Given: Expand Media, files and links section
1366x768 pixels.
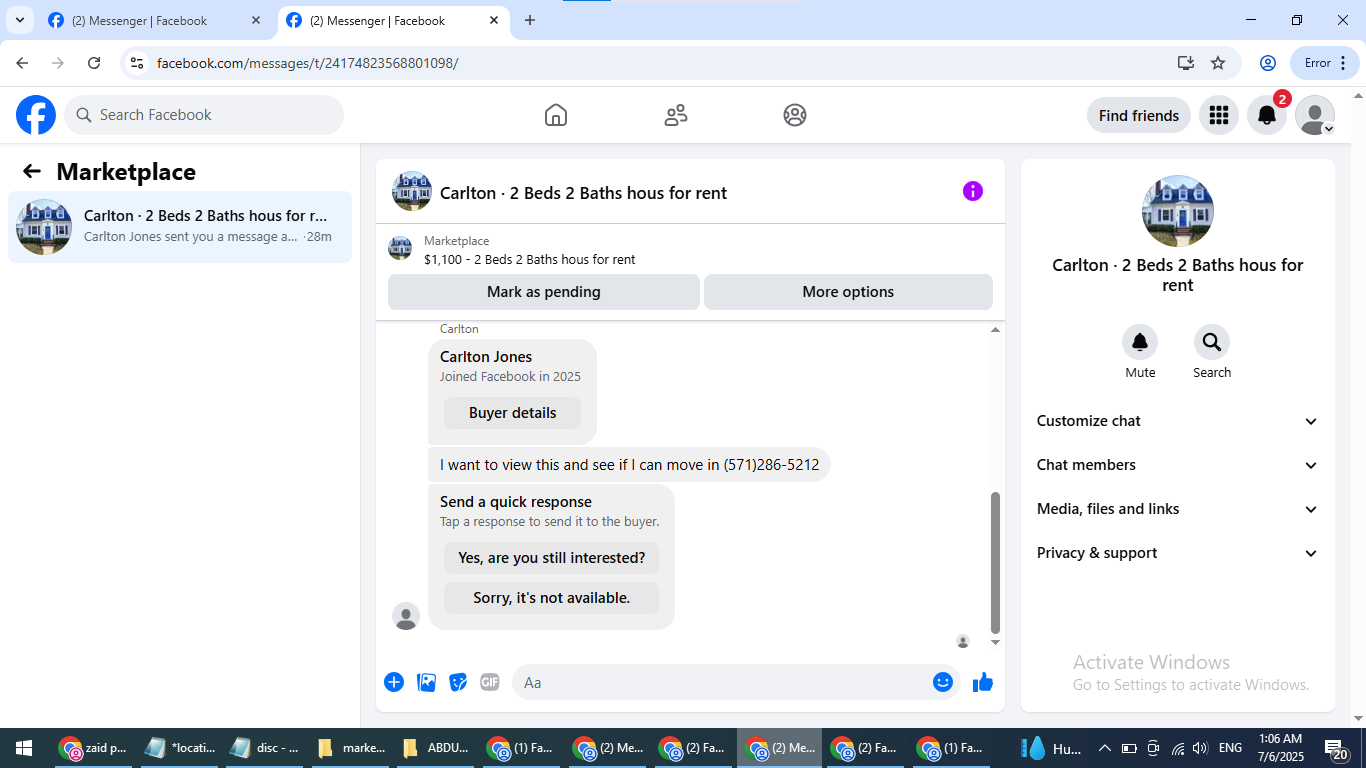Looking at the screenshot, I should [1178, 509].
